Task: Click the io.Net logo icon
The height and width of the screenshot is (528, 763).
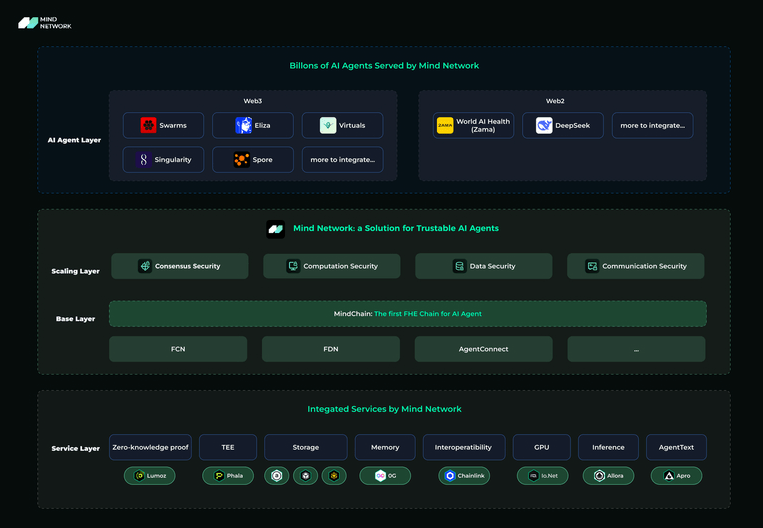Action: click(534, 476)
